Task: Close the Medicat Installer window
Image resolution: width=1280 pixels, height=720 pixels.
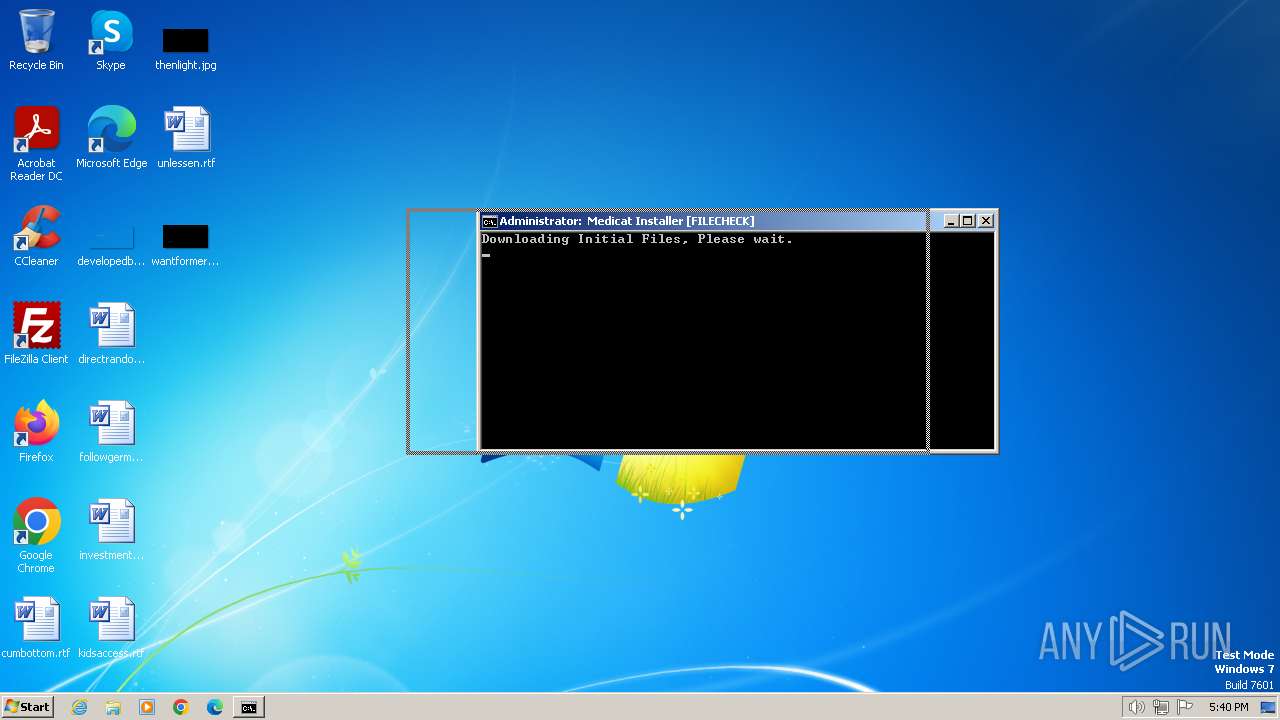Action: [986, 221]
